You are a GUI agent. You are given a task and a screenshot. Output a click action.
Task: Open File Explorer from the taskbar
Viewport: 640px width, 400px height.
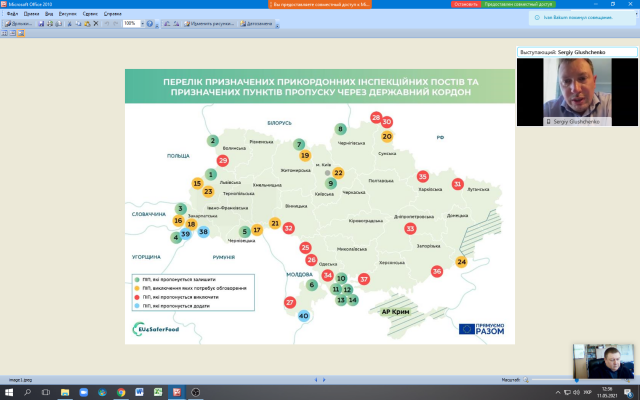[x=65, y=392]
